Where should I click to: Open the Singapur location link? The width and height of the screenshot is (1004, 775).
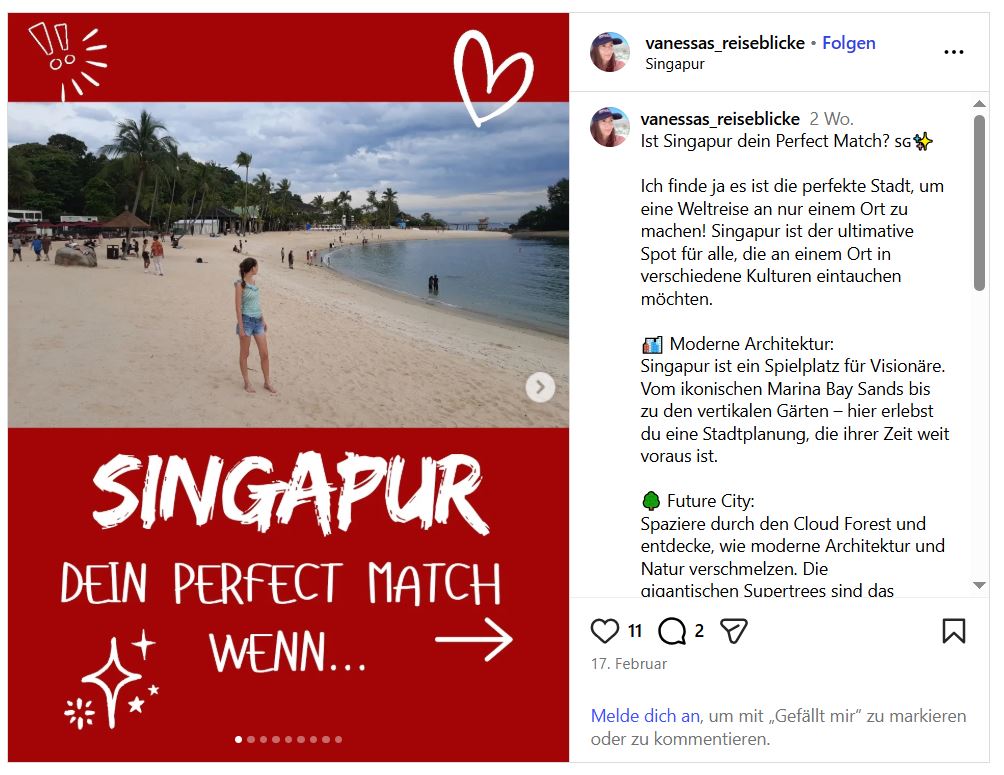click(675, 64)
